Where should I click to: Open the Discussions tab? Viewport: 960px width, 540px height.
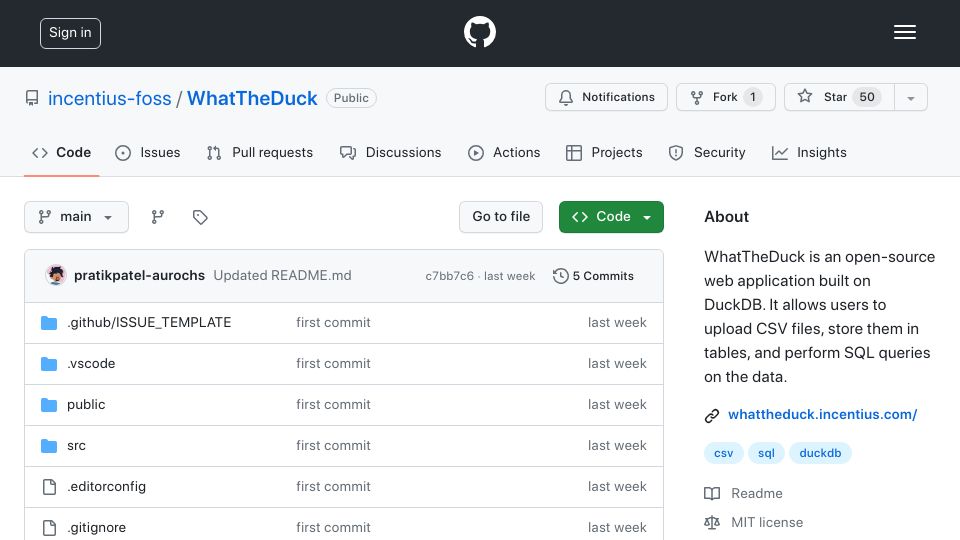point(391,152)
